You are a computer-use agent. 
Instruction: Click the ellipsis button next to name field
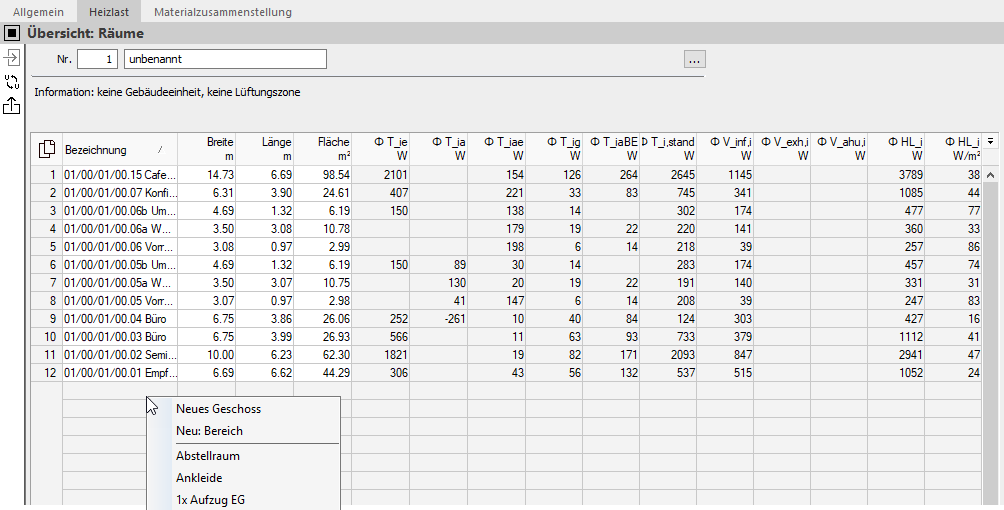[x=695, y=59]
